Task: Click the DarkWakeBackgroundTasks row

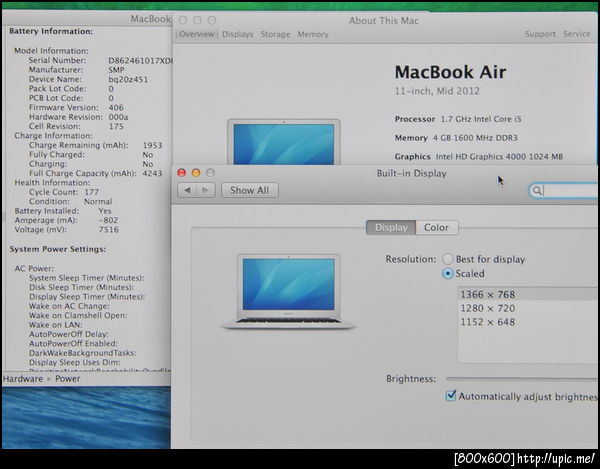Action: (83, 353)
